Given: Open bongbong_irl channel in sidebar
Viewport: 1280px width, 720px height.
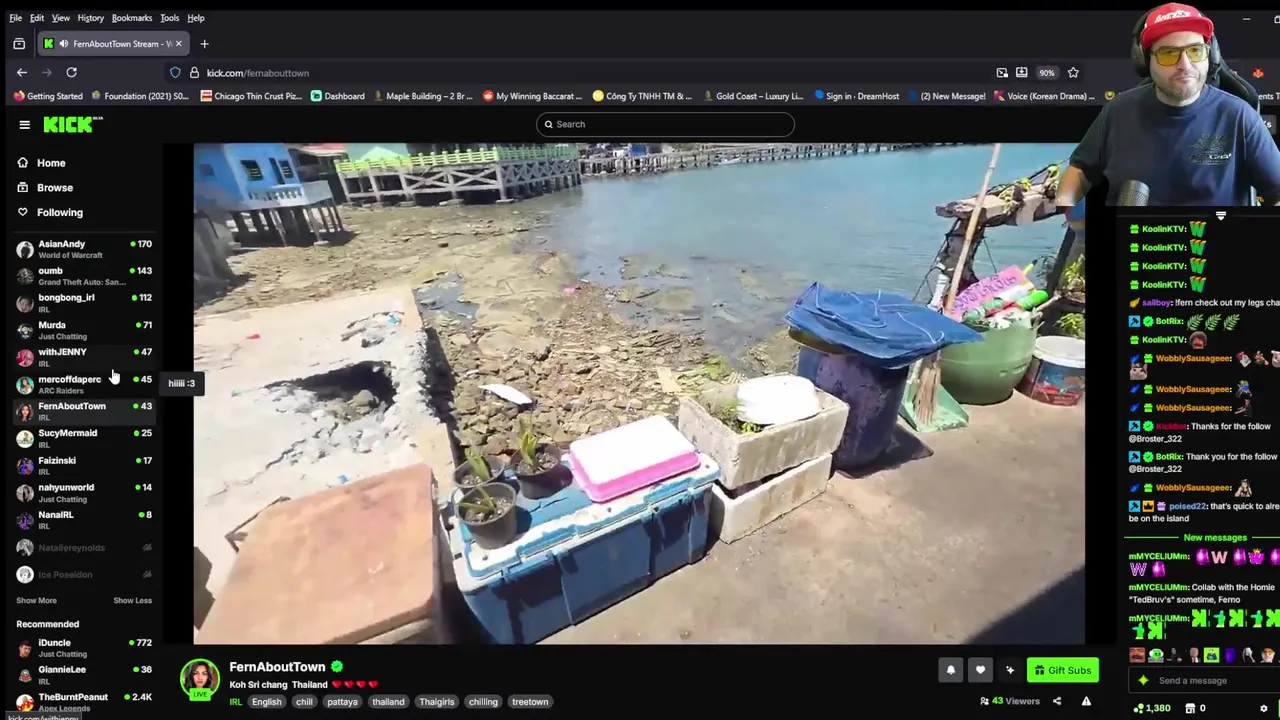Looking at the screenshot, I should (x=84, y=303).
